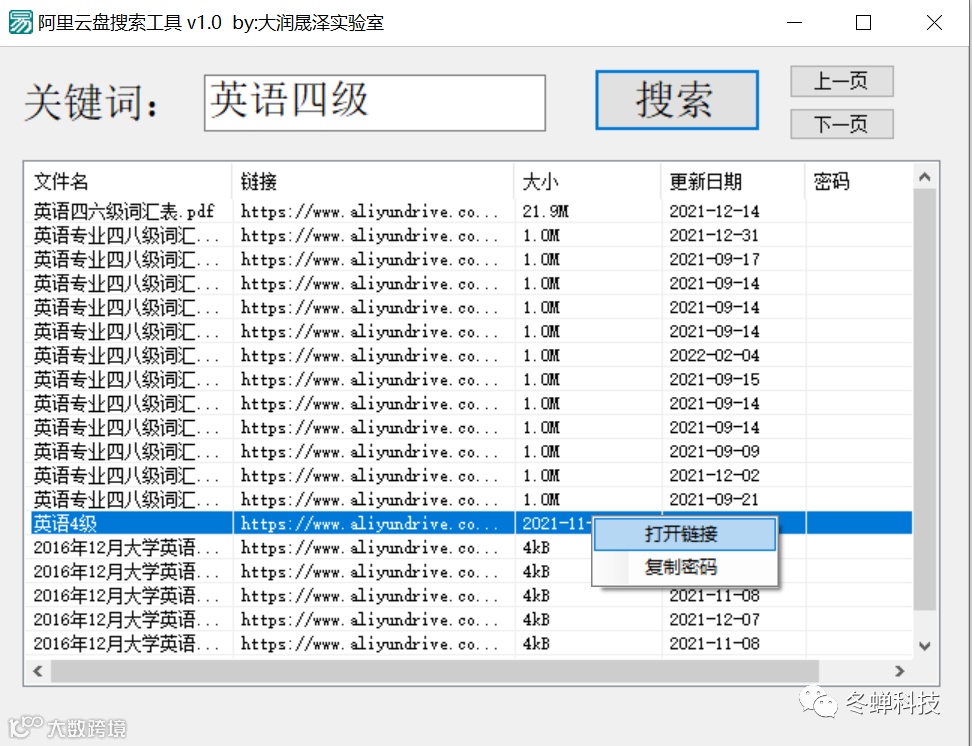The height and width of the screenshot is (746, 972).
Task: Click file name in the 2021-09-21 row
Action: [x=126, y=500]
